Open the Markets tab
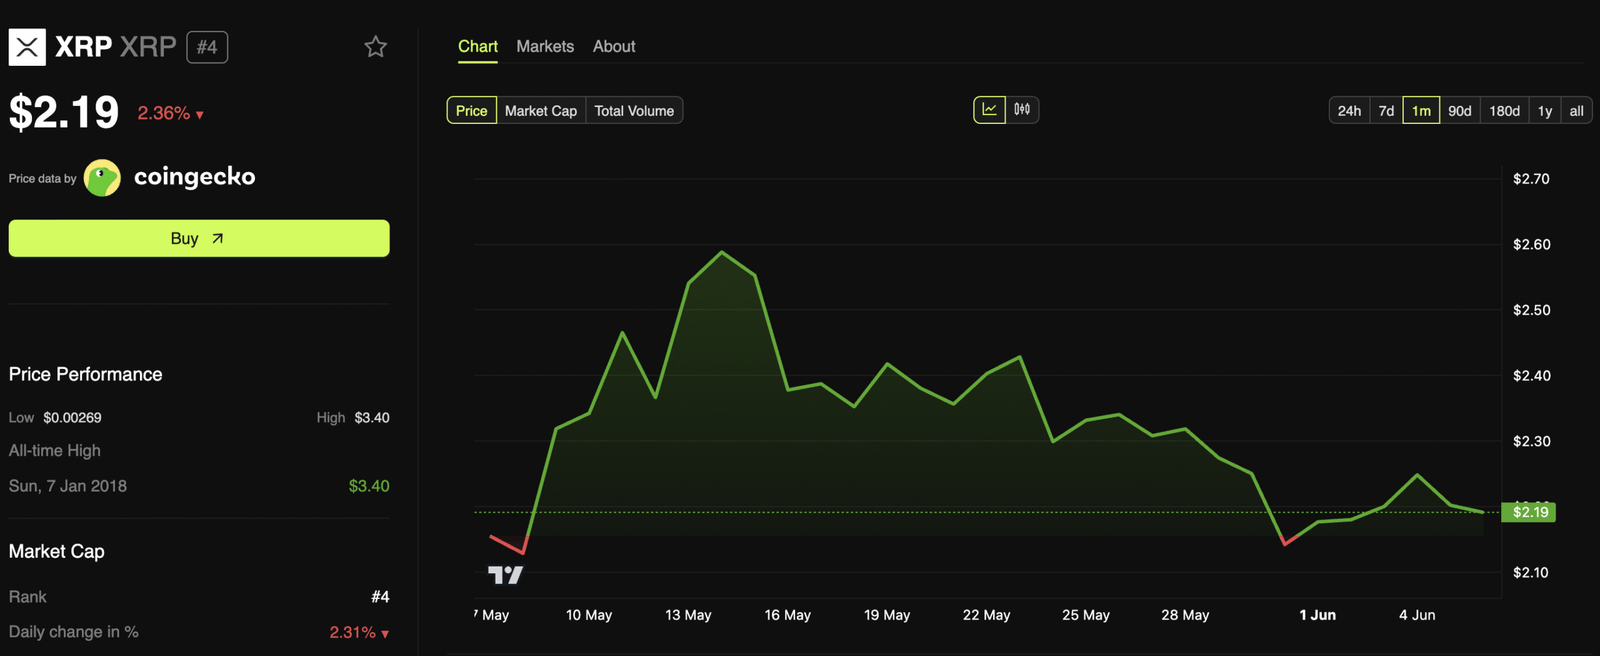 [x=545, y=47]
